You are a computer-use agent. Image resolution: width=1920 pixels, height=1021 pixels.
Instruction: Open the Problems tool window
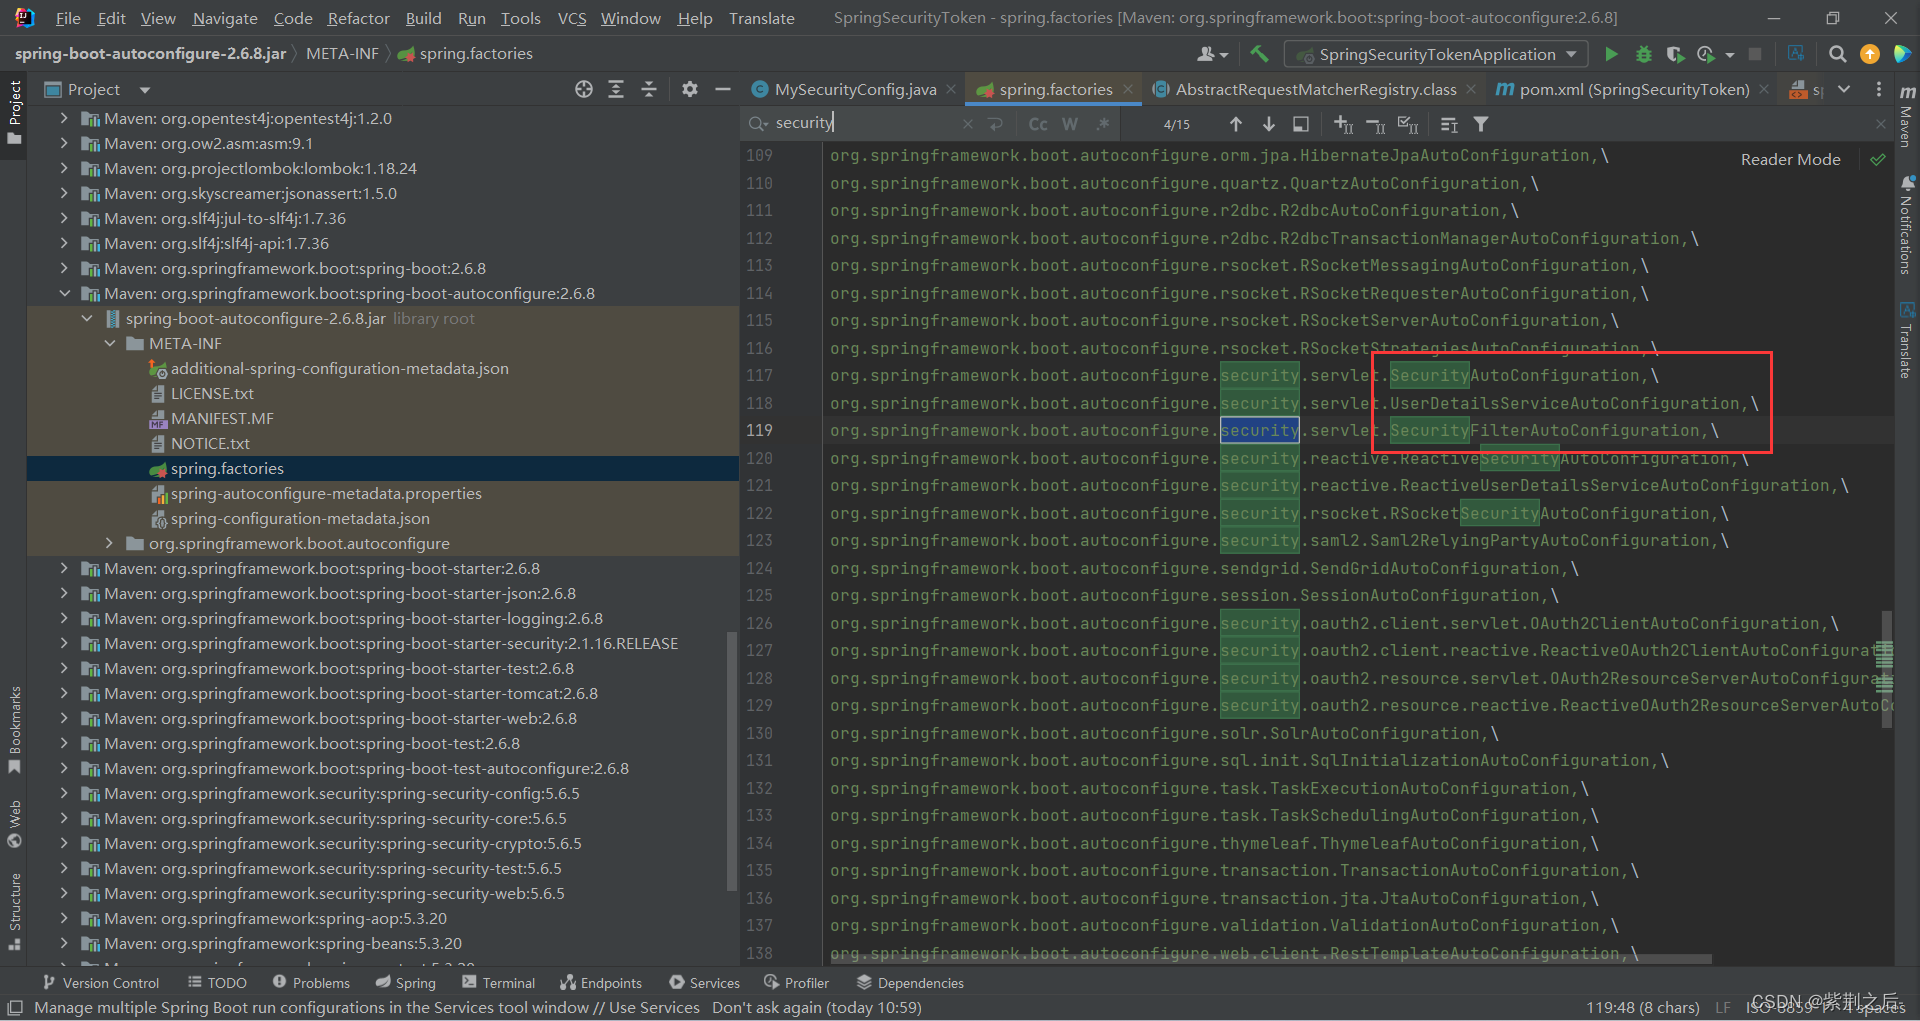pyautogui.click(x=311, y=983)
